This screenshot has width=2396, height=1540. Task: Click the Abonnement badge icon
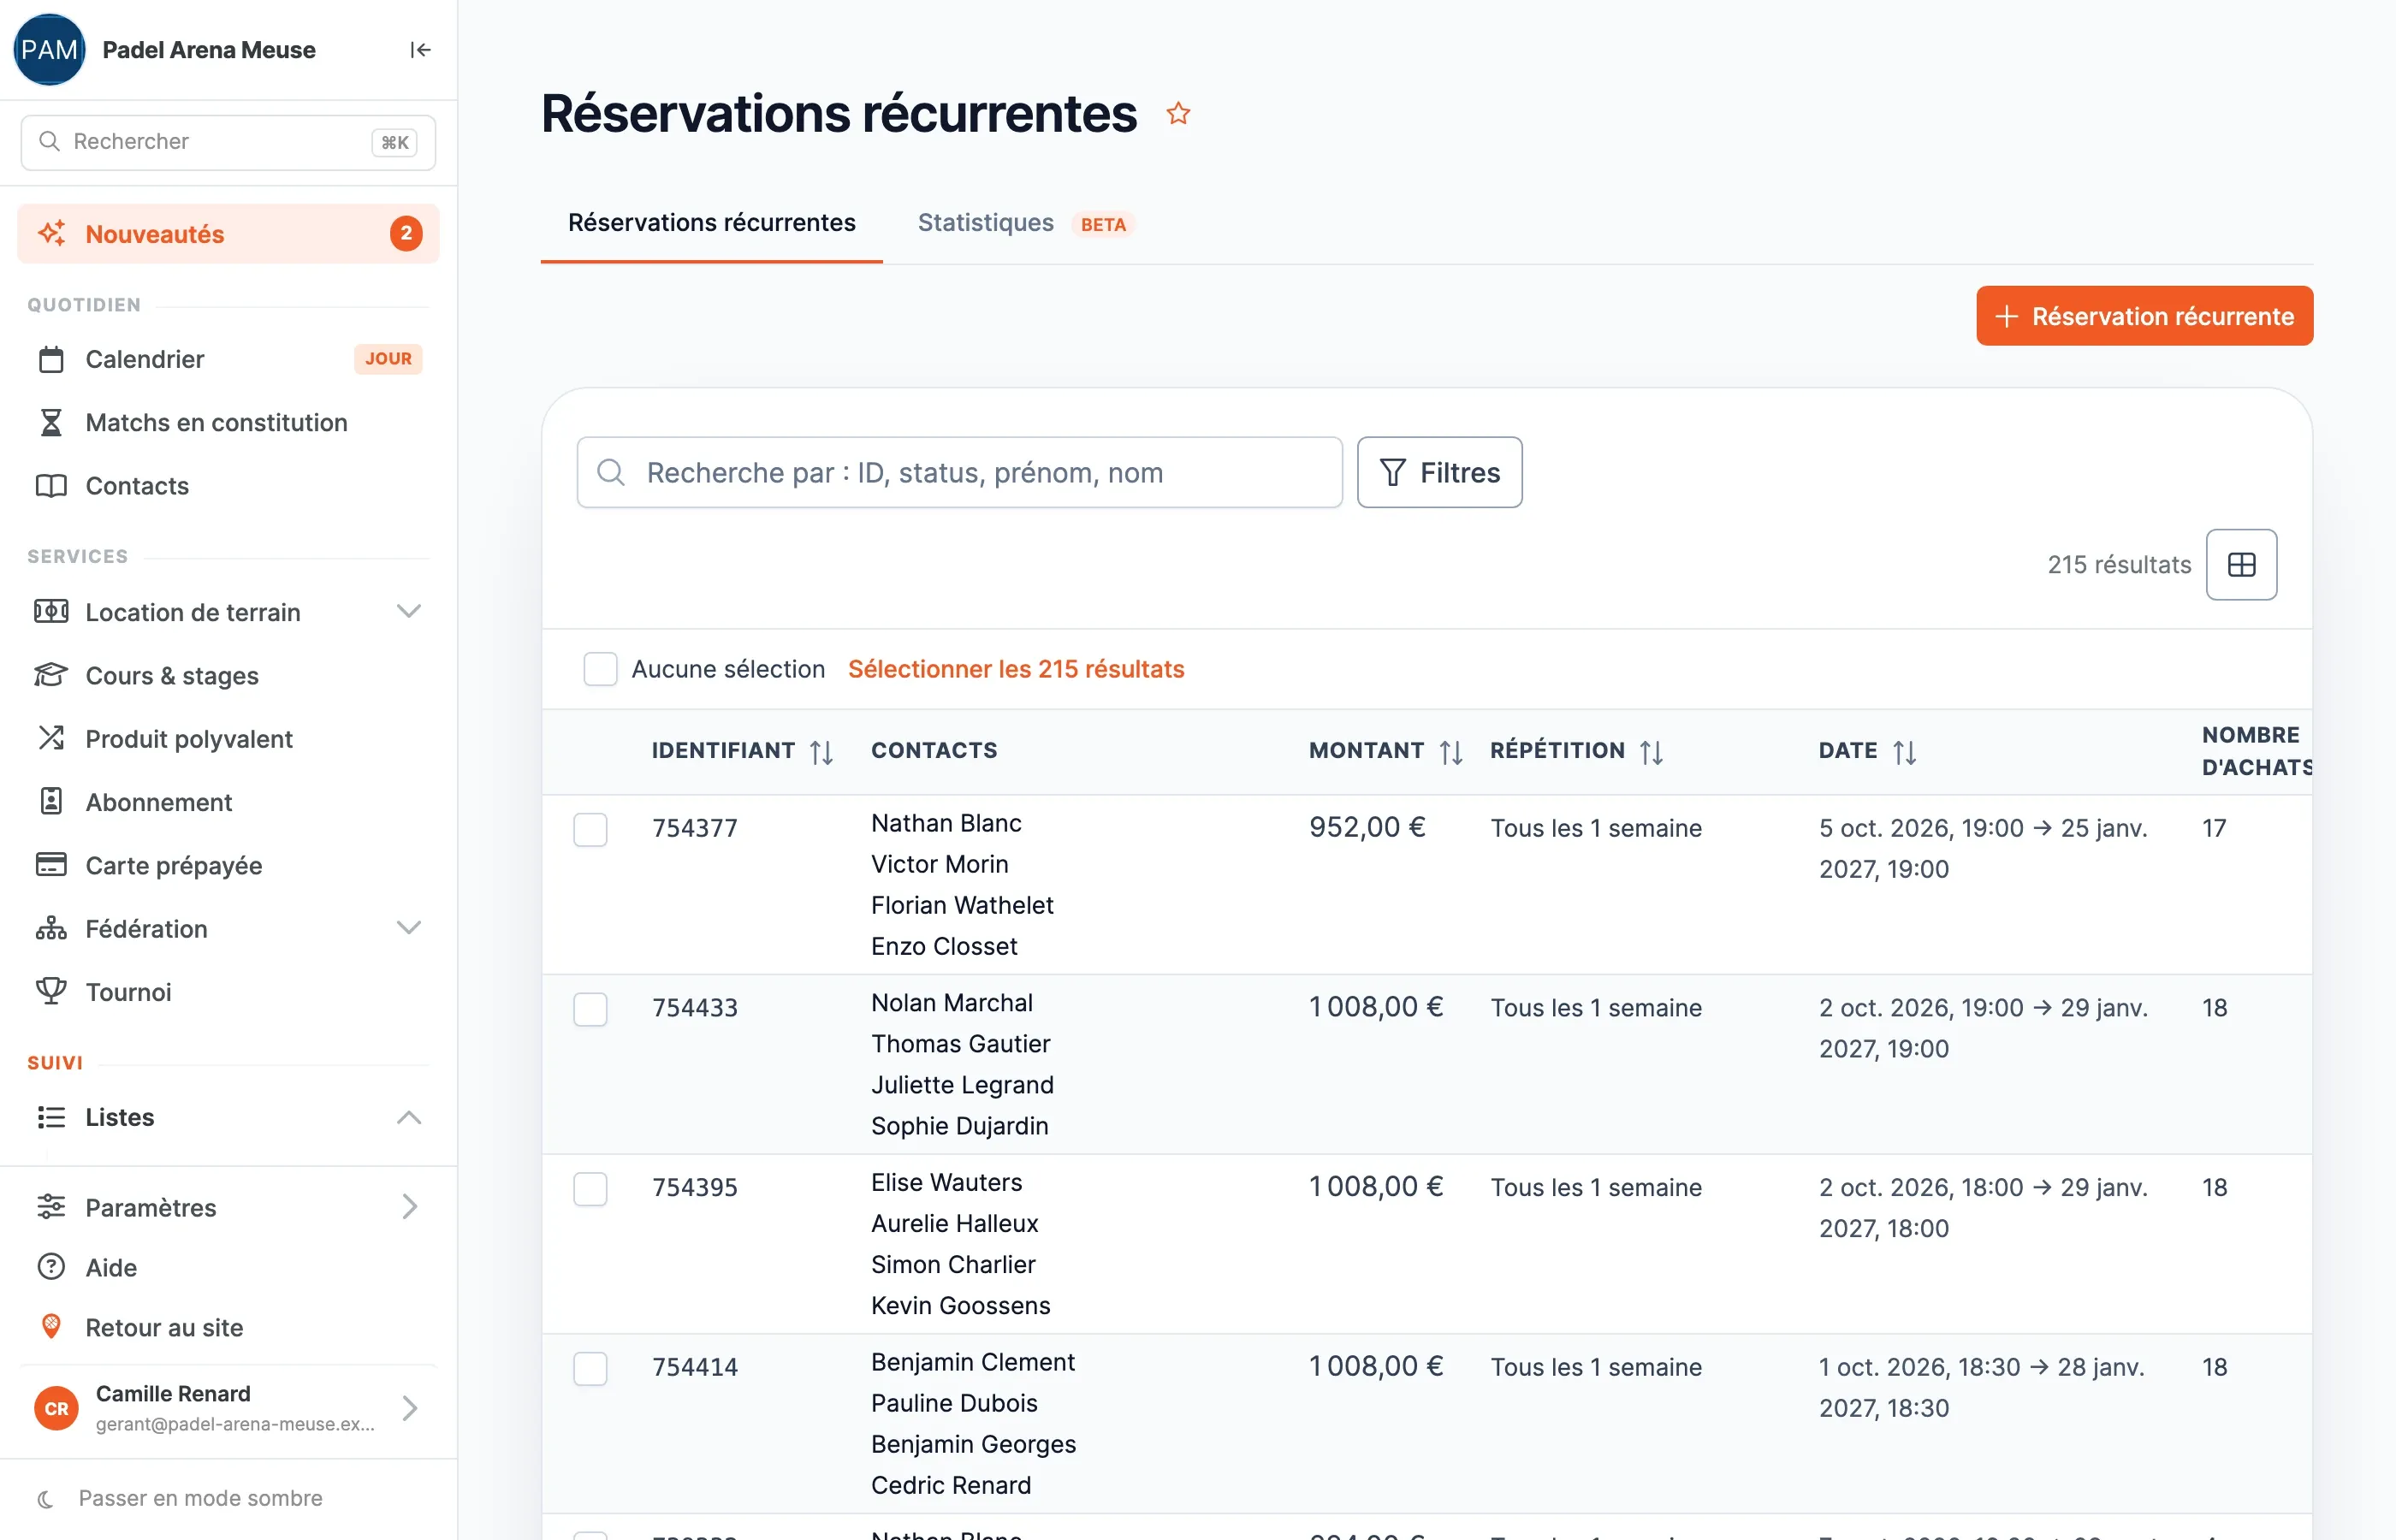pyautogui.click(x=51, y=801)
